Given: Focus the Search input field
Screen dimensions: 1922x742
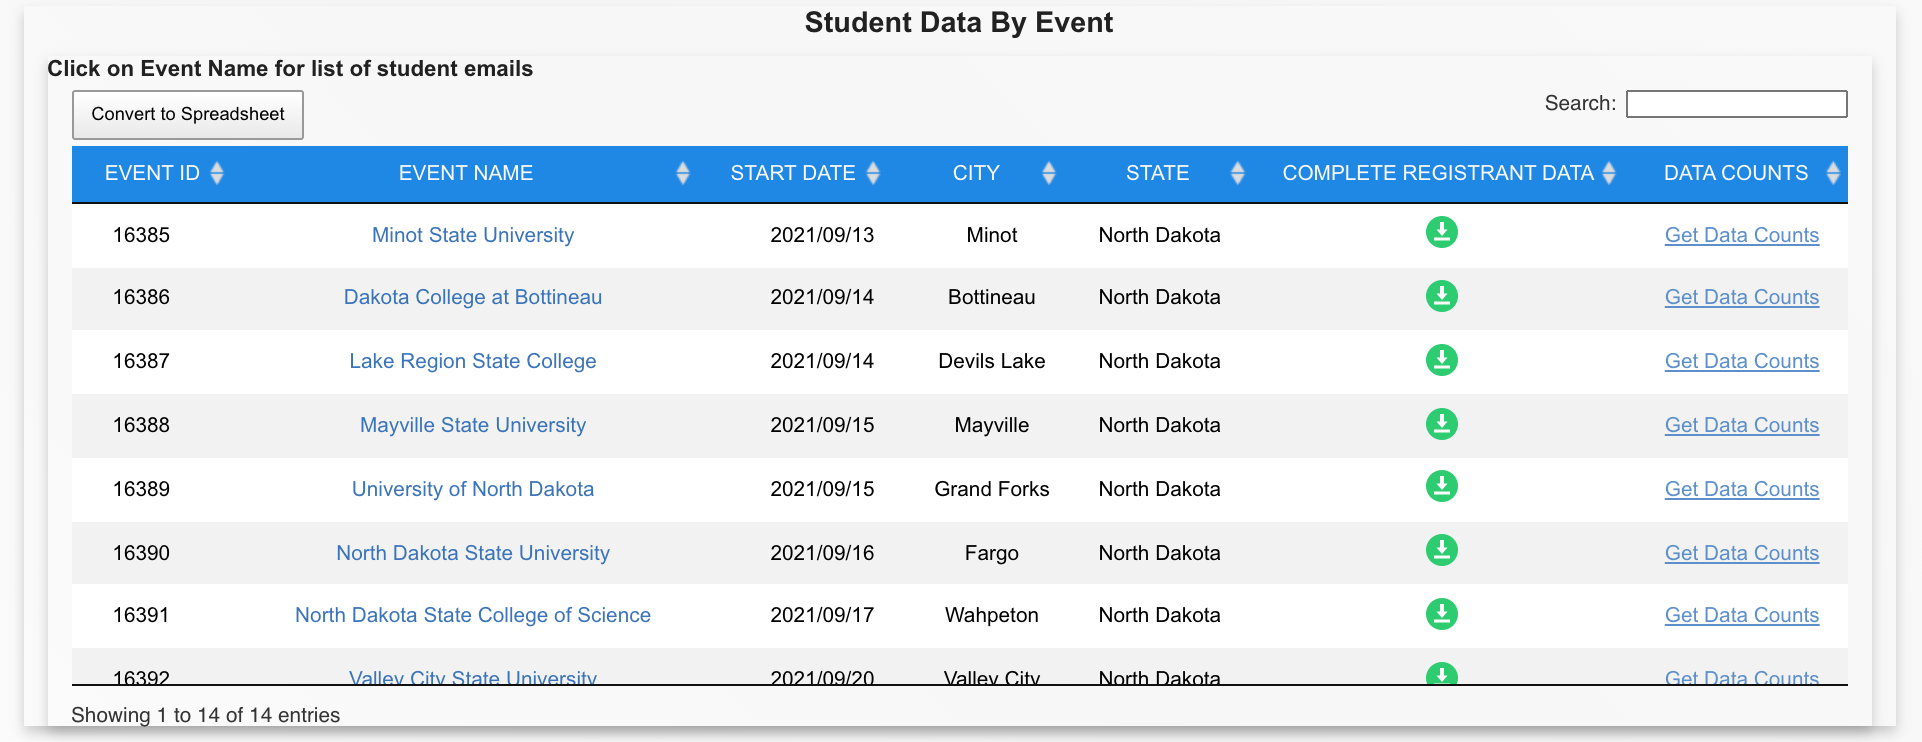Looking at the screenshot, I should (1736, 104).
